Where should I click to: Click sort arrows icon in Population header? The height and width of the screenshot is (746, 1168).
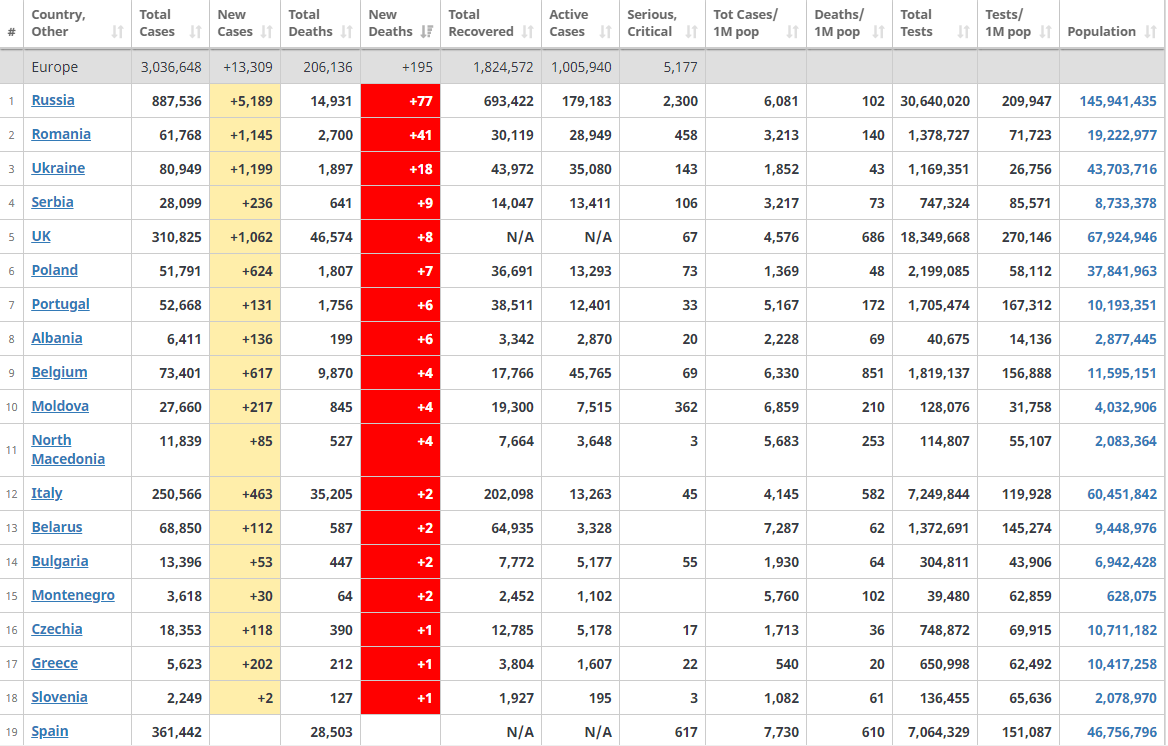click(x=1151, y=32)
